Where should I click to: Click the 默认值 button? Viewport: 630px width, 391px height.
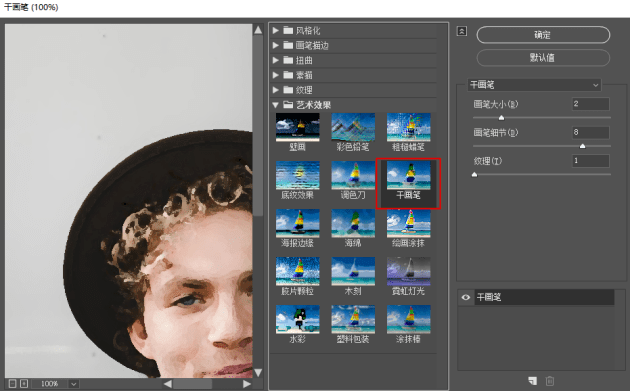pos(543,57)
